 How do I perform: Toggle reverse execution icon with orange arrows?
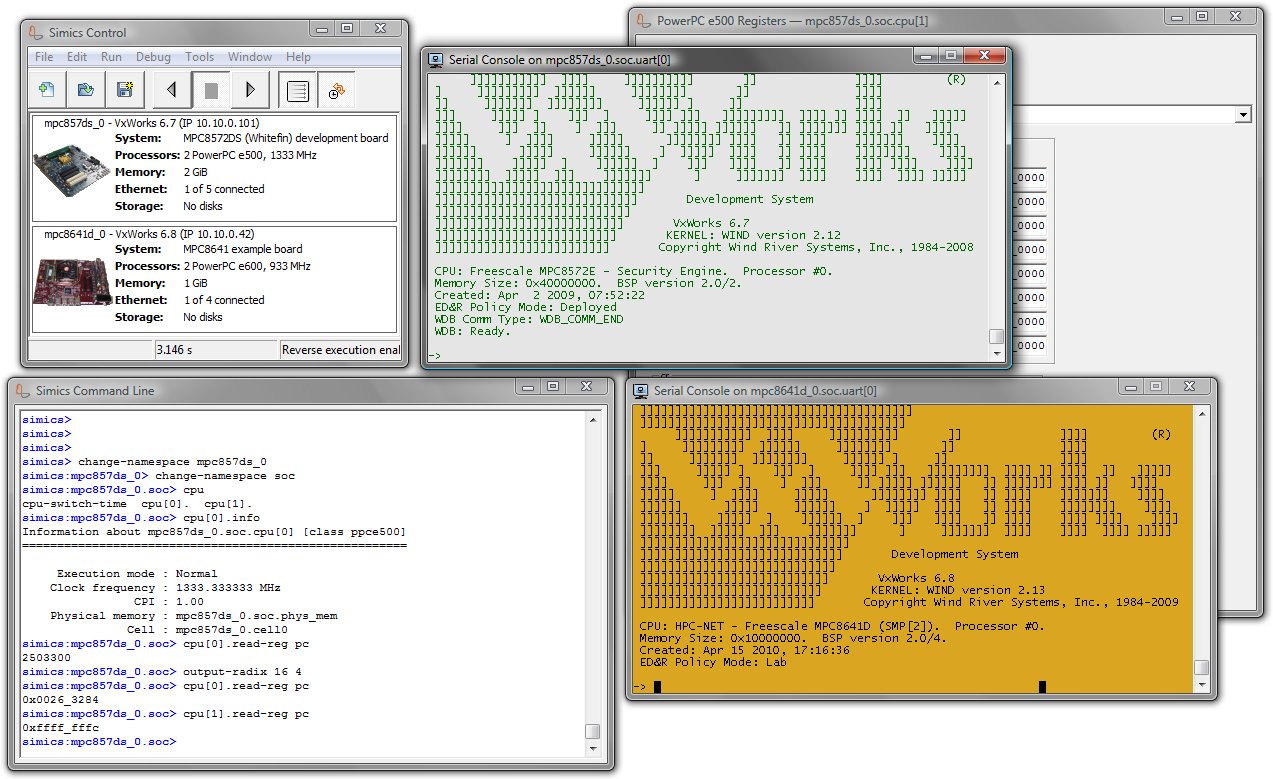[337, 90]
